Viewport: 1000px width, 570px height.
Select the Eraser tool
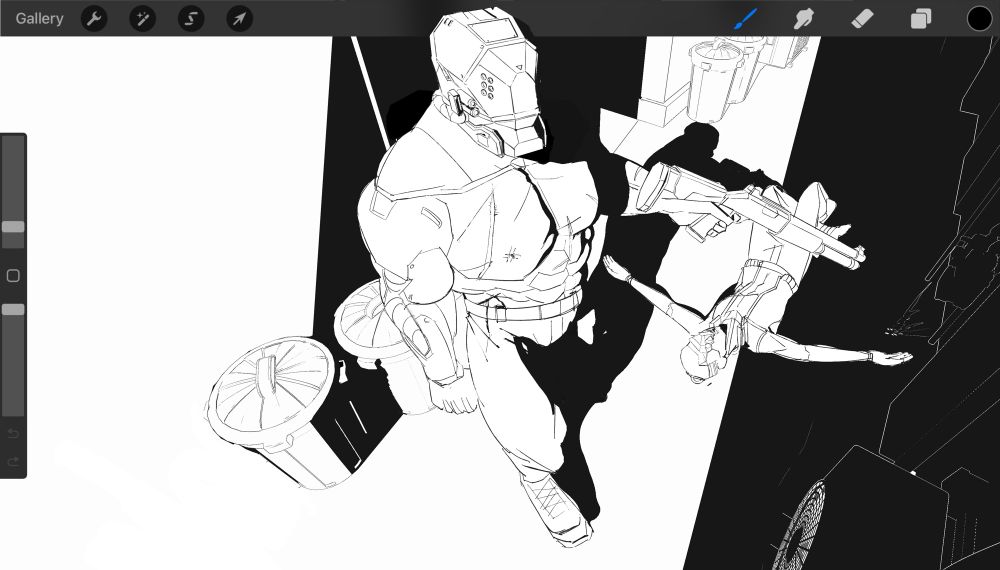pyautogui.click(x=862, y=18)
